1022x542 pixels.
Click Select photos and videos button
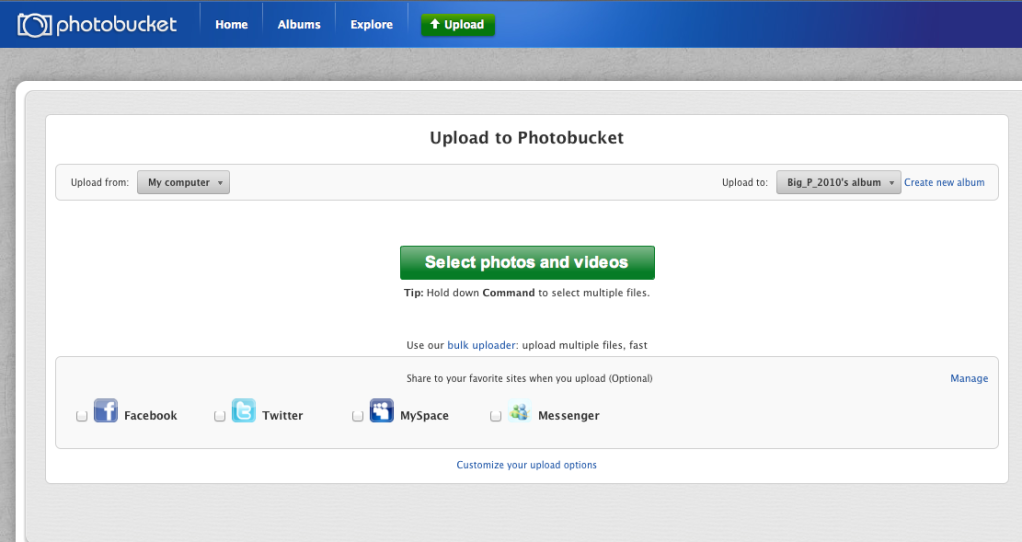(x=527, y=263)
